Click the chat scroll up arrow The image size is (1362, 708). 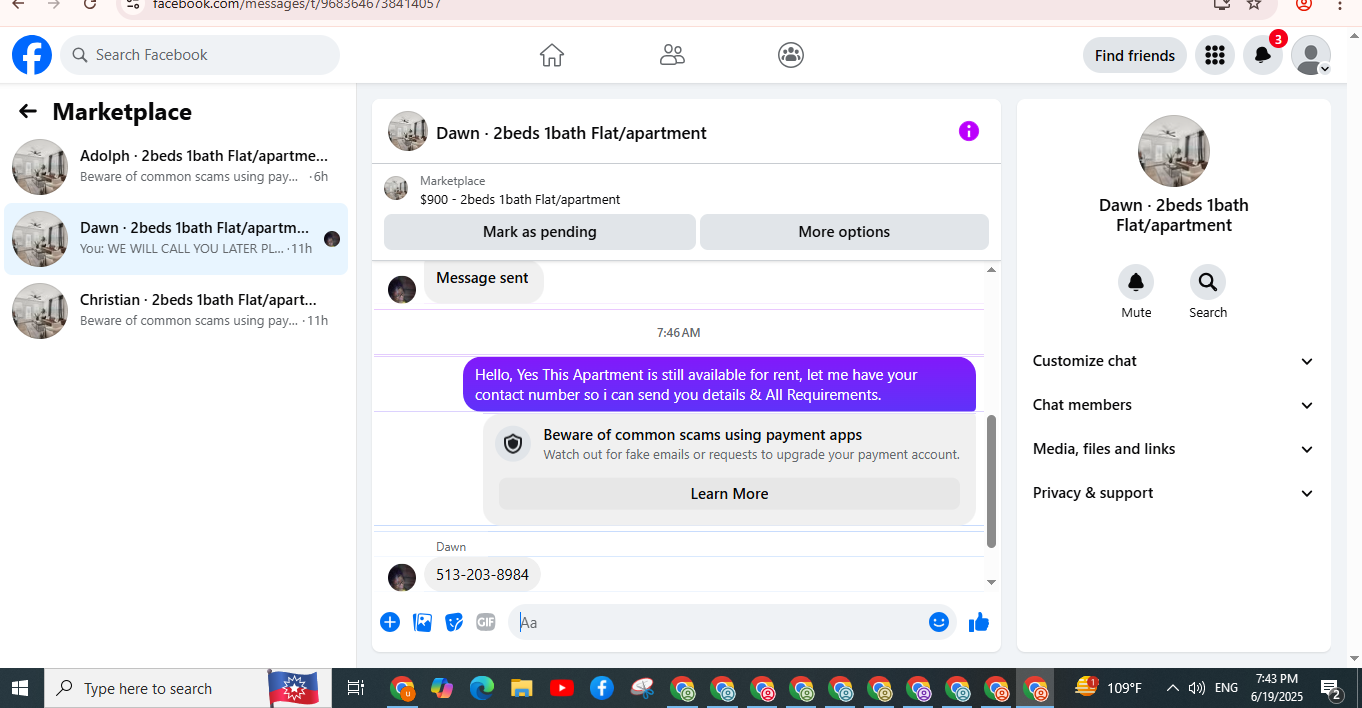[991, 270]
